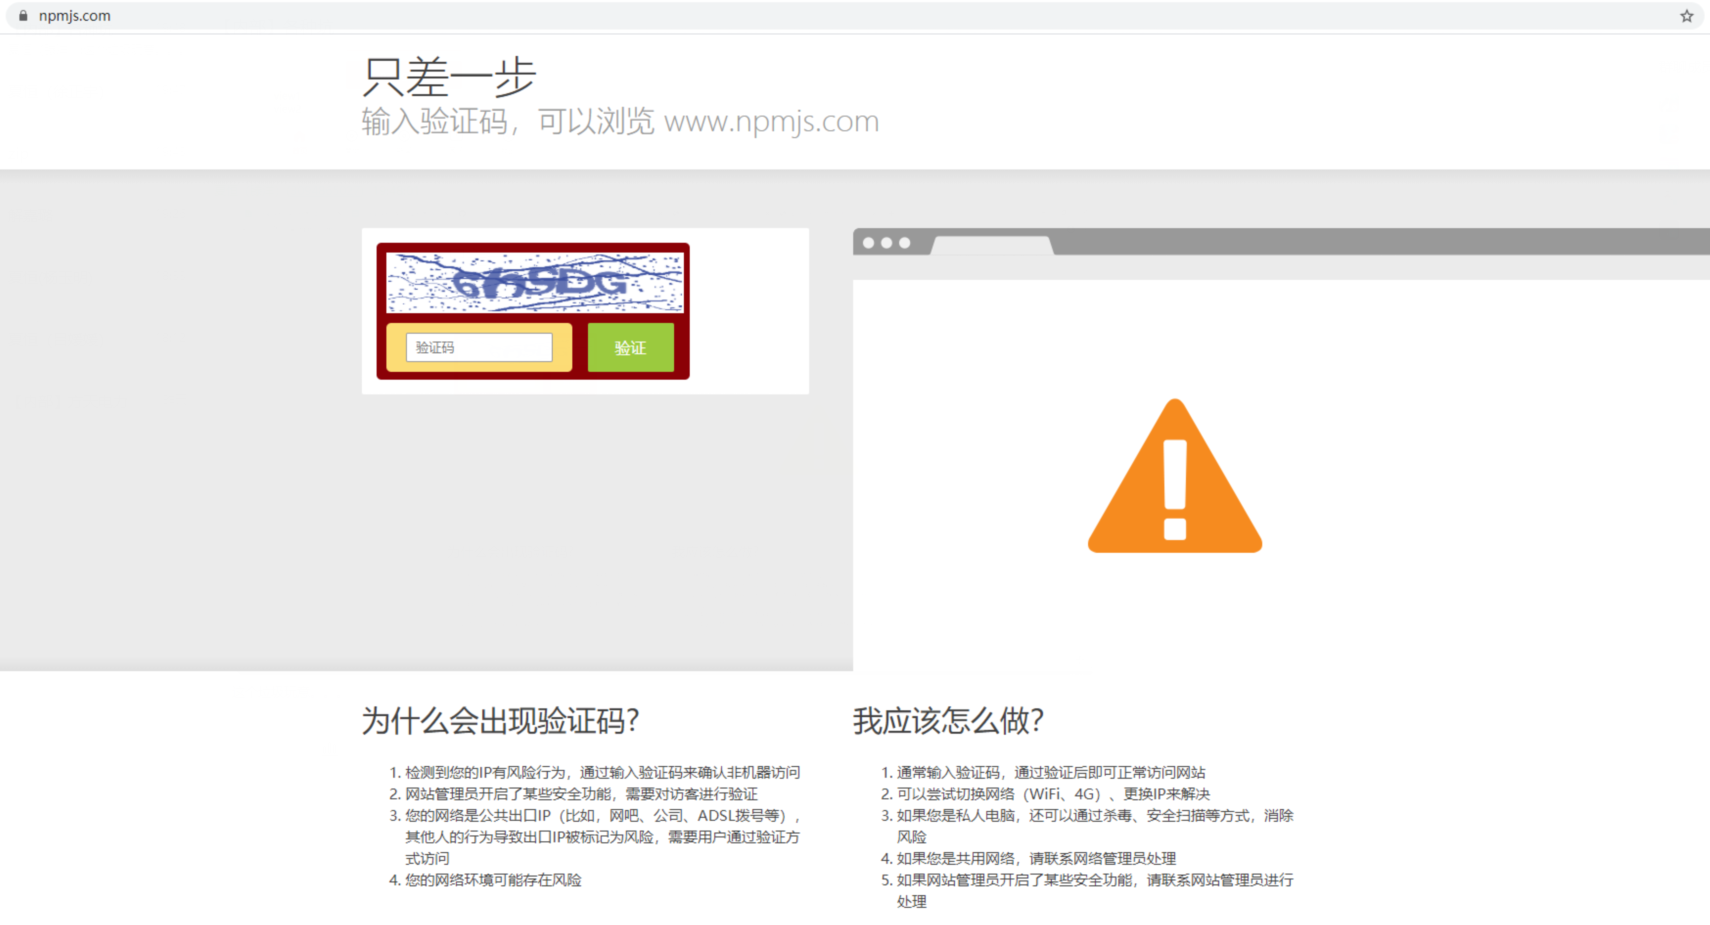
Task: Click the middle dot in the mock browser toolbar
Action: pos(888,242)
